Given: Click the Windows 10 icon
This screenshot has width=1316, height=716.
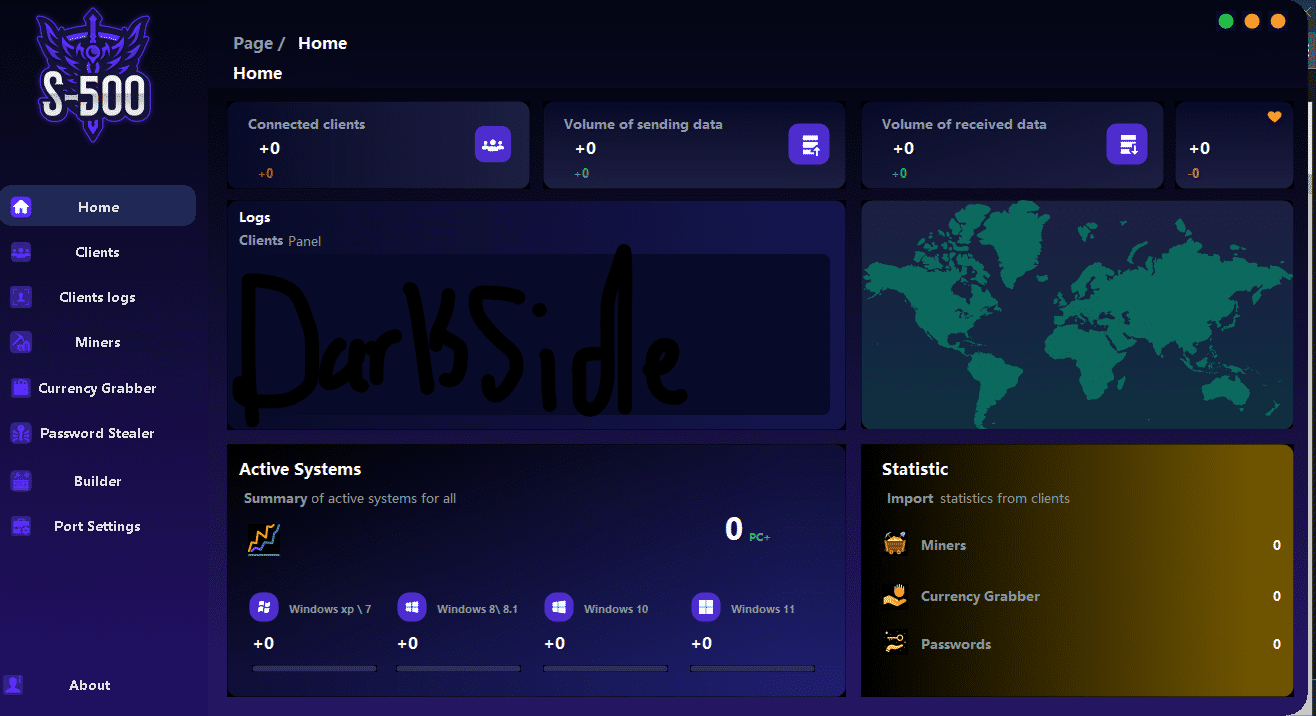Looking at the screenshot, I should 559,608.
